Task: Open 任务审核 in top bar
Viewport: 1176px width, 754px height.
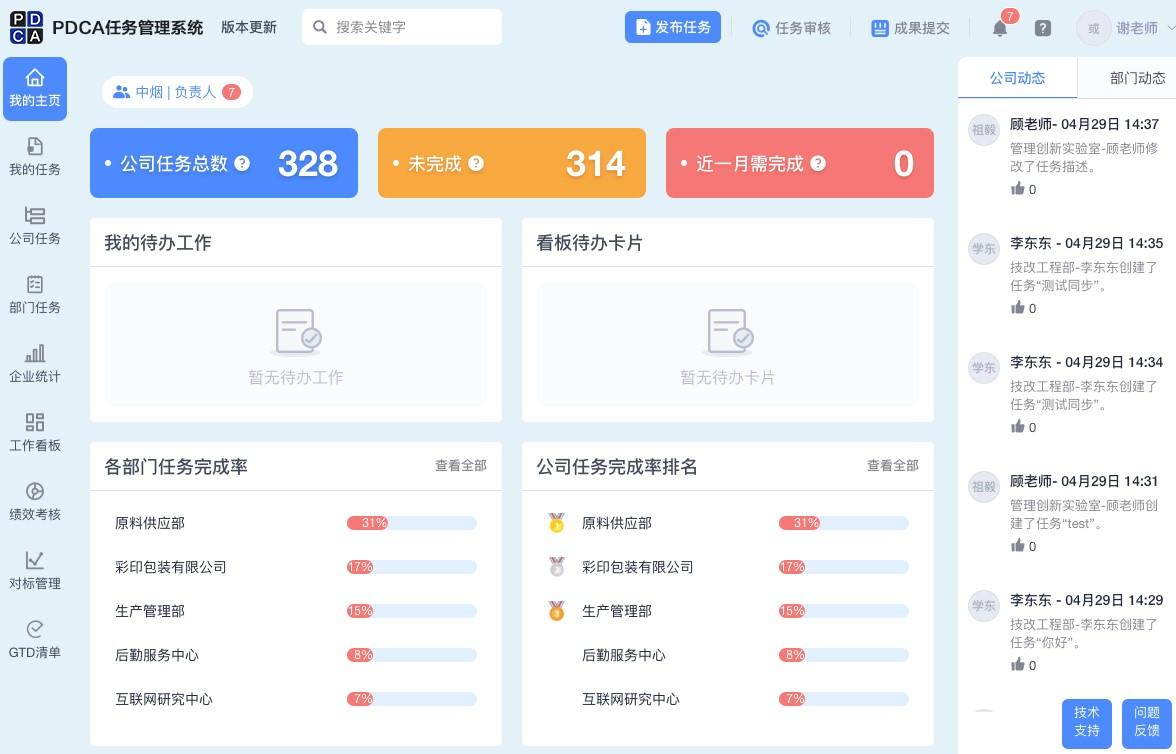Action: point(791,29)
